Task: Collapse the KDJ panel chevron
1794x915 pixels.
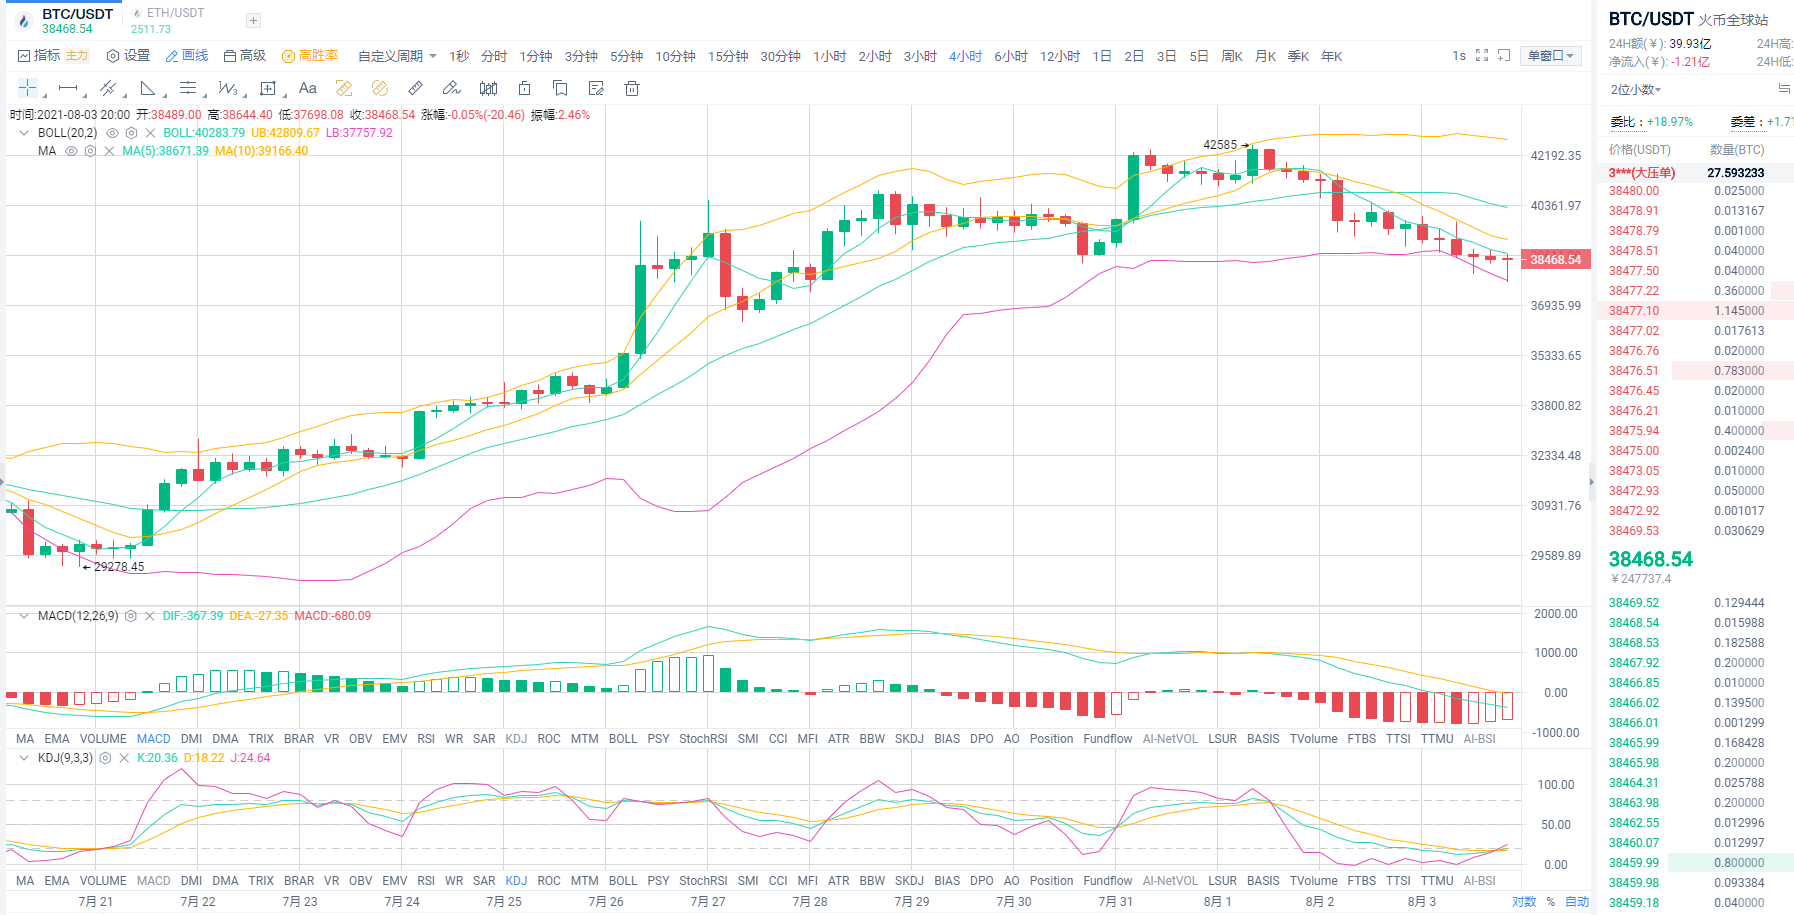Action: point(24,758)
